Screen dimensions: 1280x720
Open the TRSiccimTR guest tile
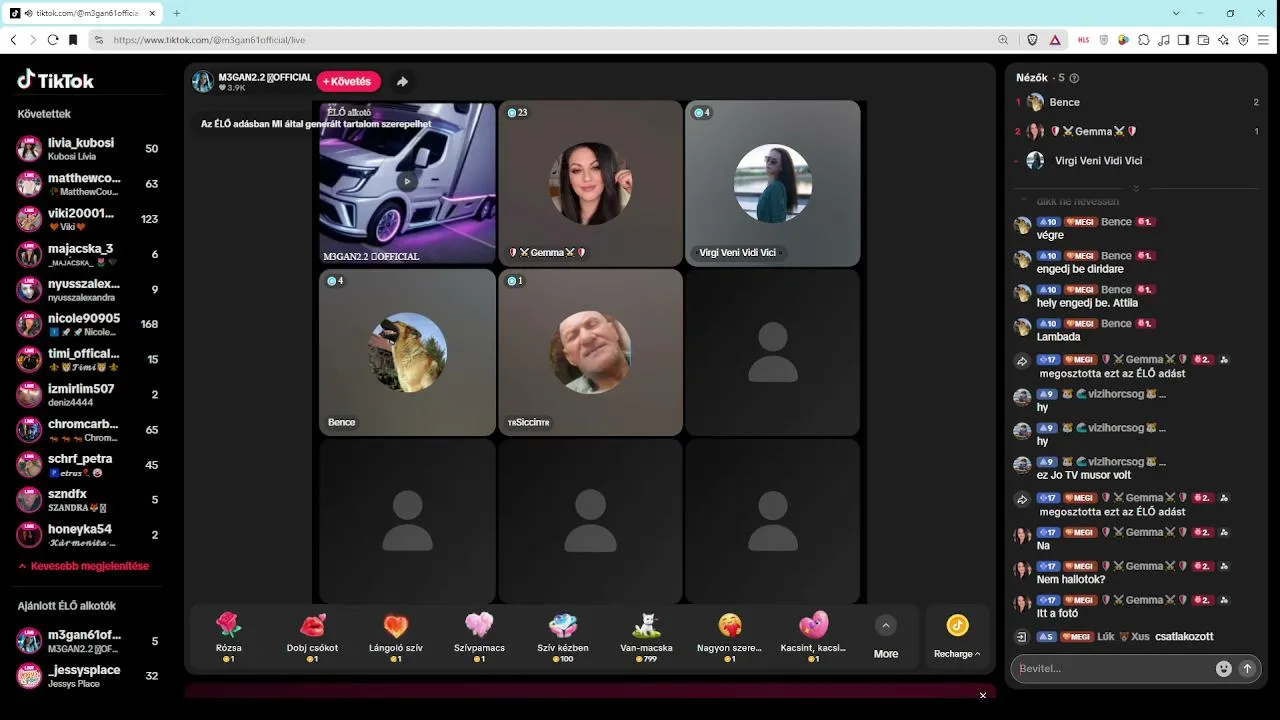click(x=590, y=352)
